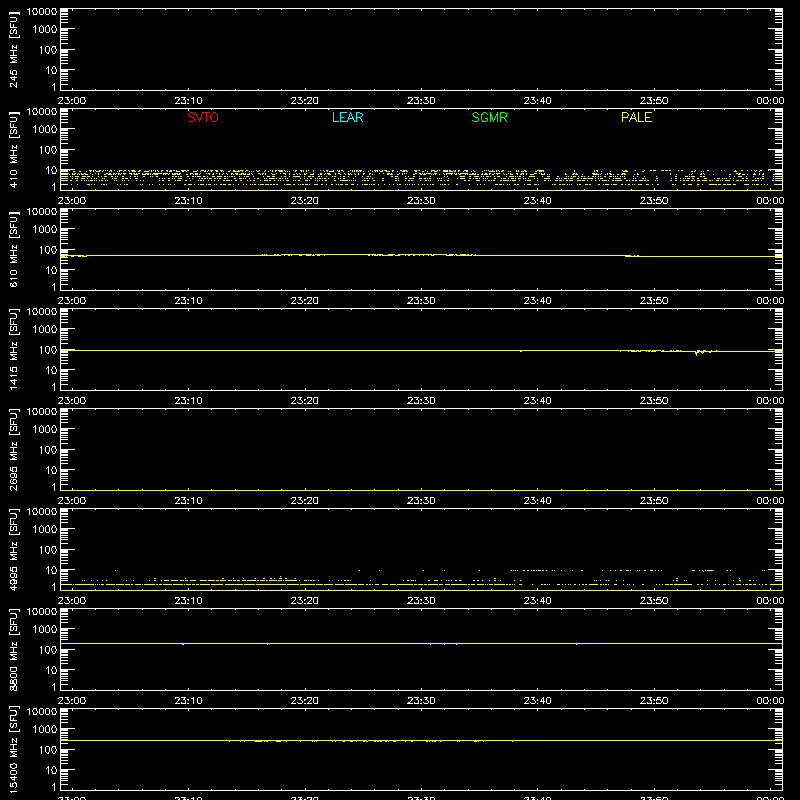Click the green SGMR station label
The image size is (800, 800).
coord(489,117)
